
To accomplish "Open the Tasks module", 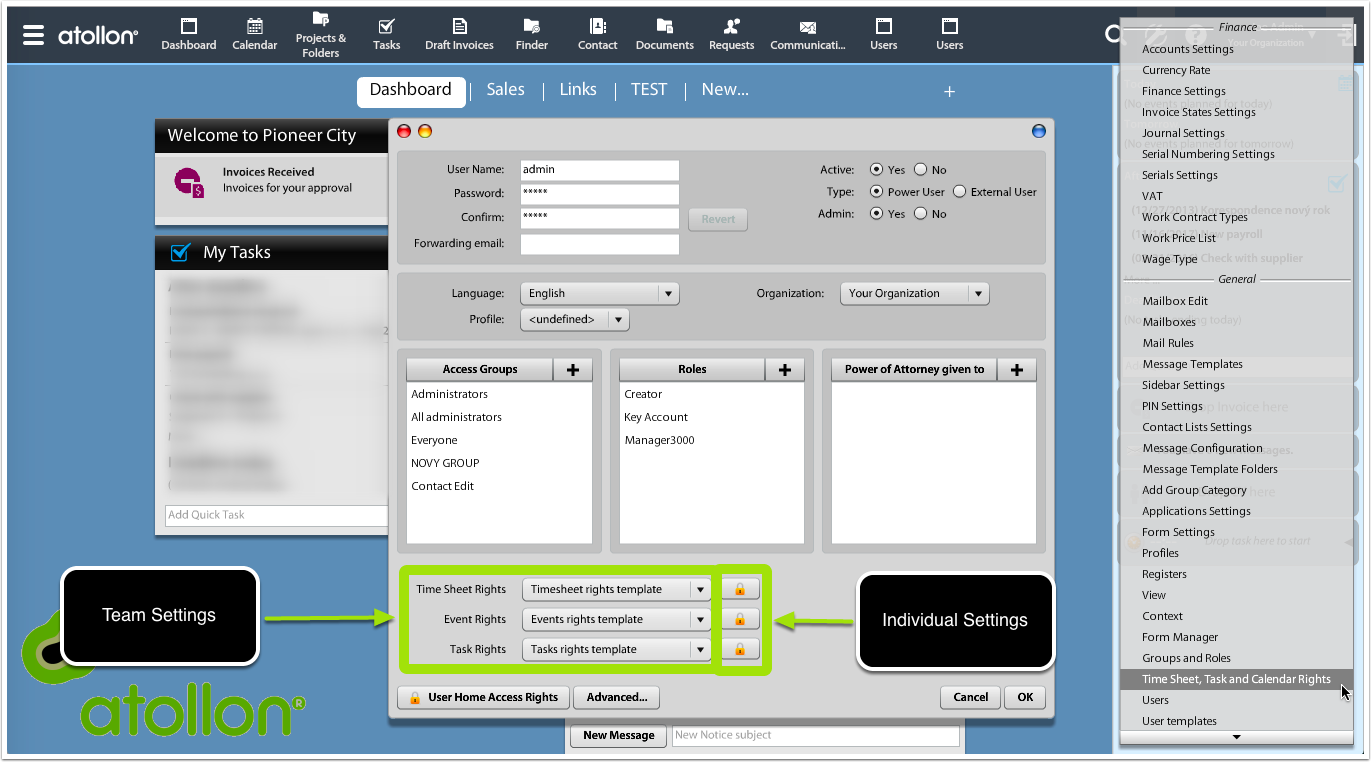I will point(387,34).
